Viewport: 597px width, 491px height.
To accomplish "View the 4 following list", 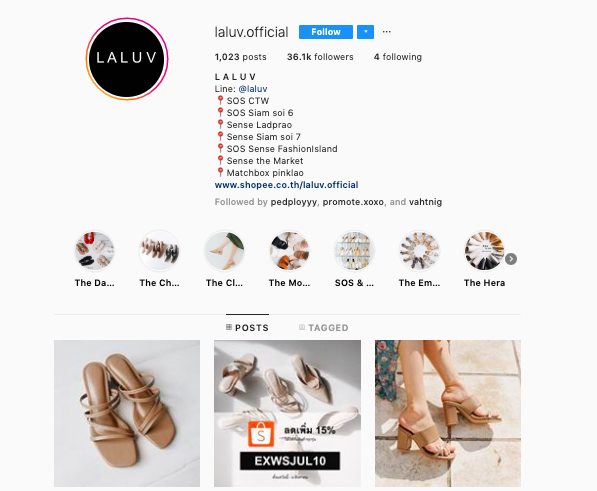I will 398,57.
